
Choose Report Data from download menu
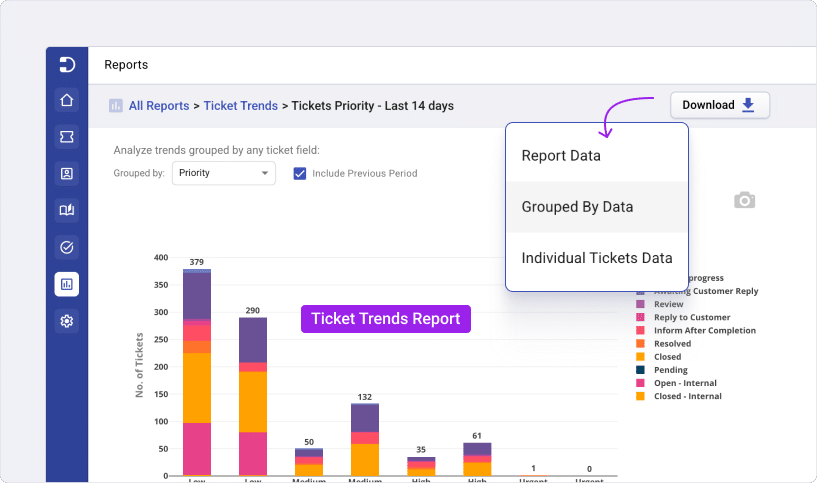pyautogui.click(x=597, y=156)
